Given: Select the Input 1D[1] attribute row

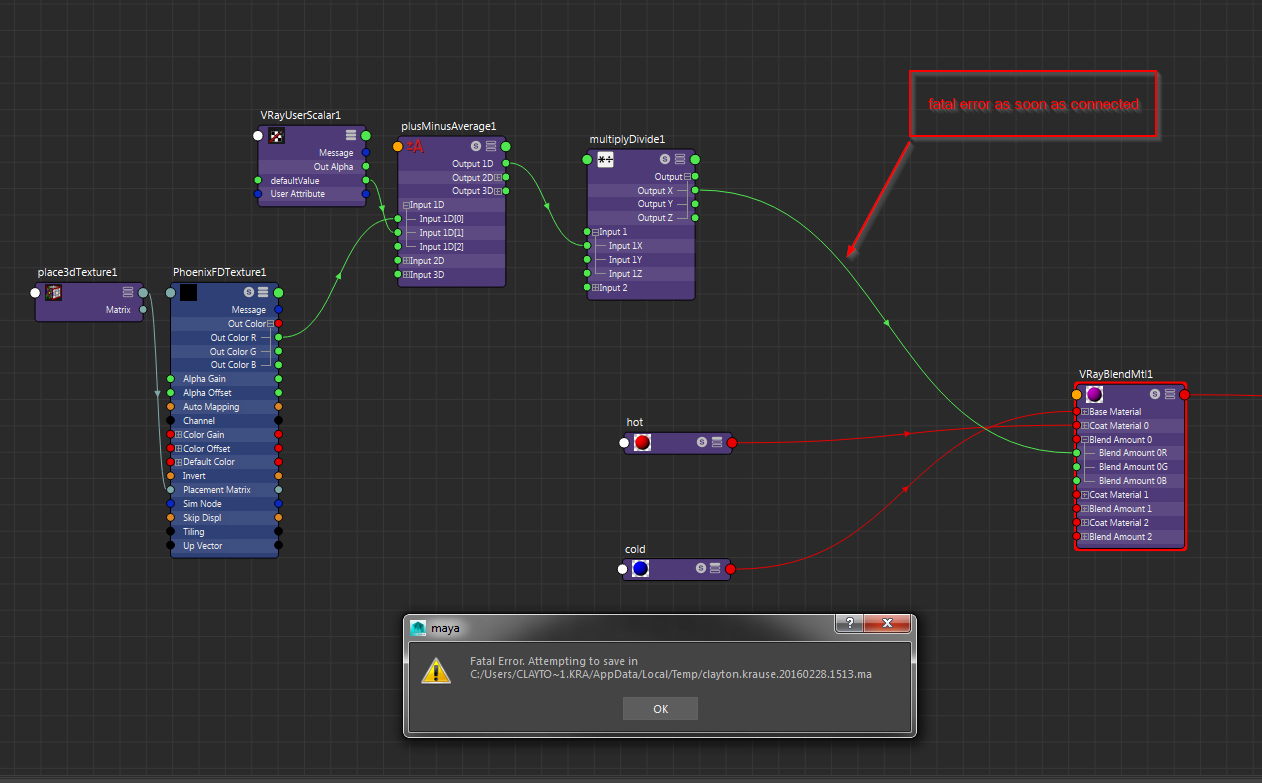Looking at the screenshot, I should [x=451, y=233].
